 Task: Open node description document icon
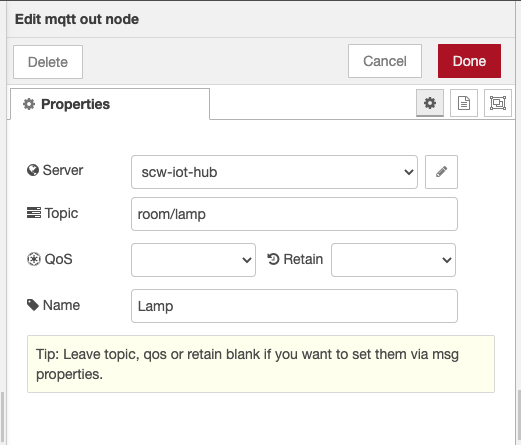(464, 103)
